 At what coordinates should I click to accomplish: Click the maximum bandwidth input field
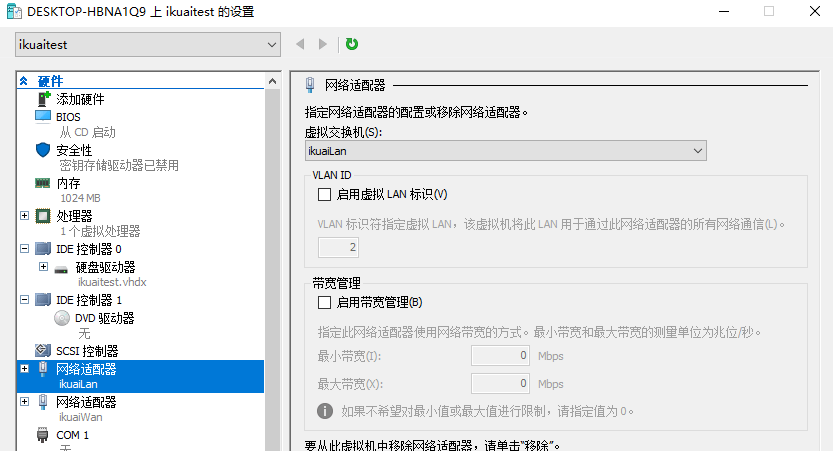(x=500, y=384)
